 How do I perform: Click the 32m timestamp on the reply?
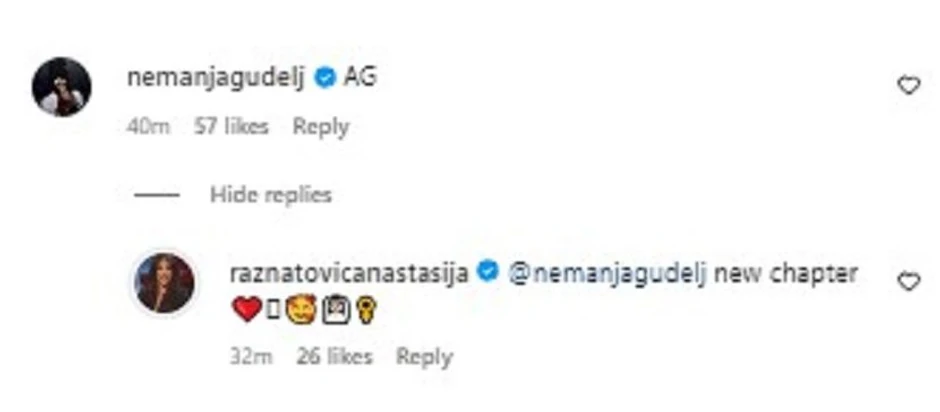coord(251,357)
